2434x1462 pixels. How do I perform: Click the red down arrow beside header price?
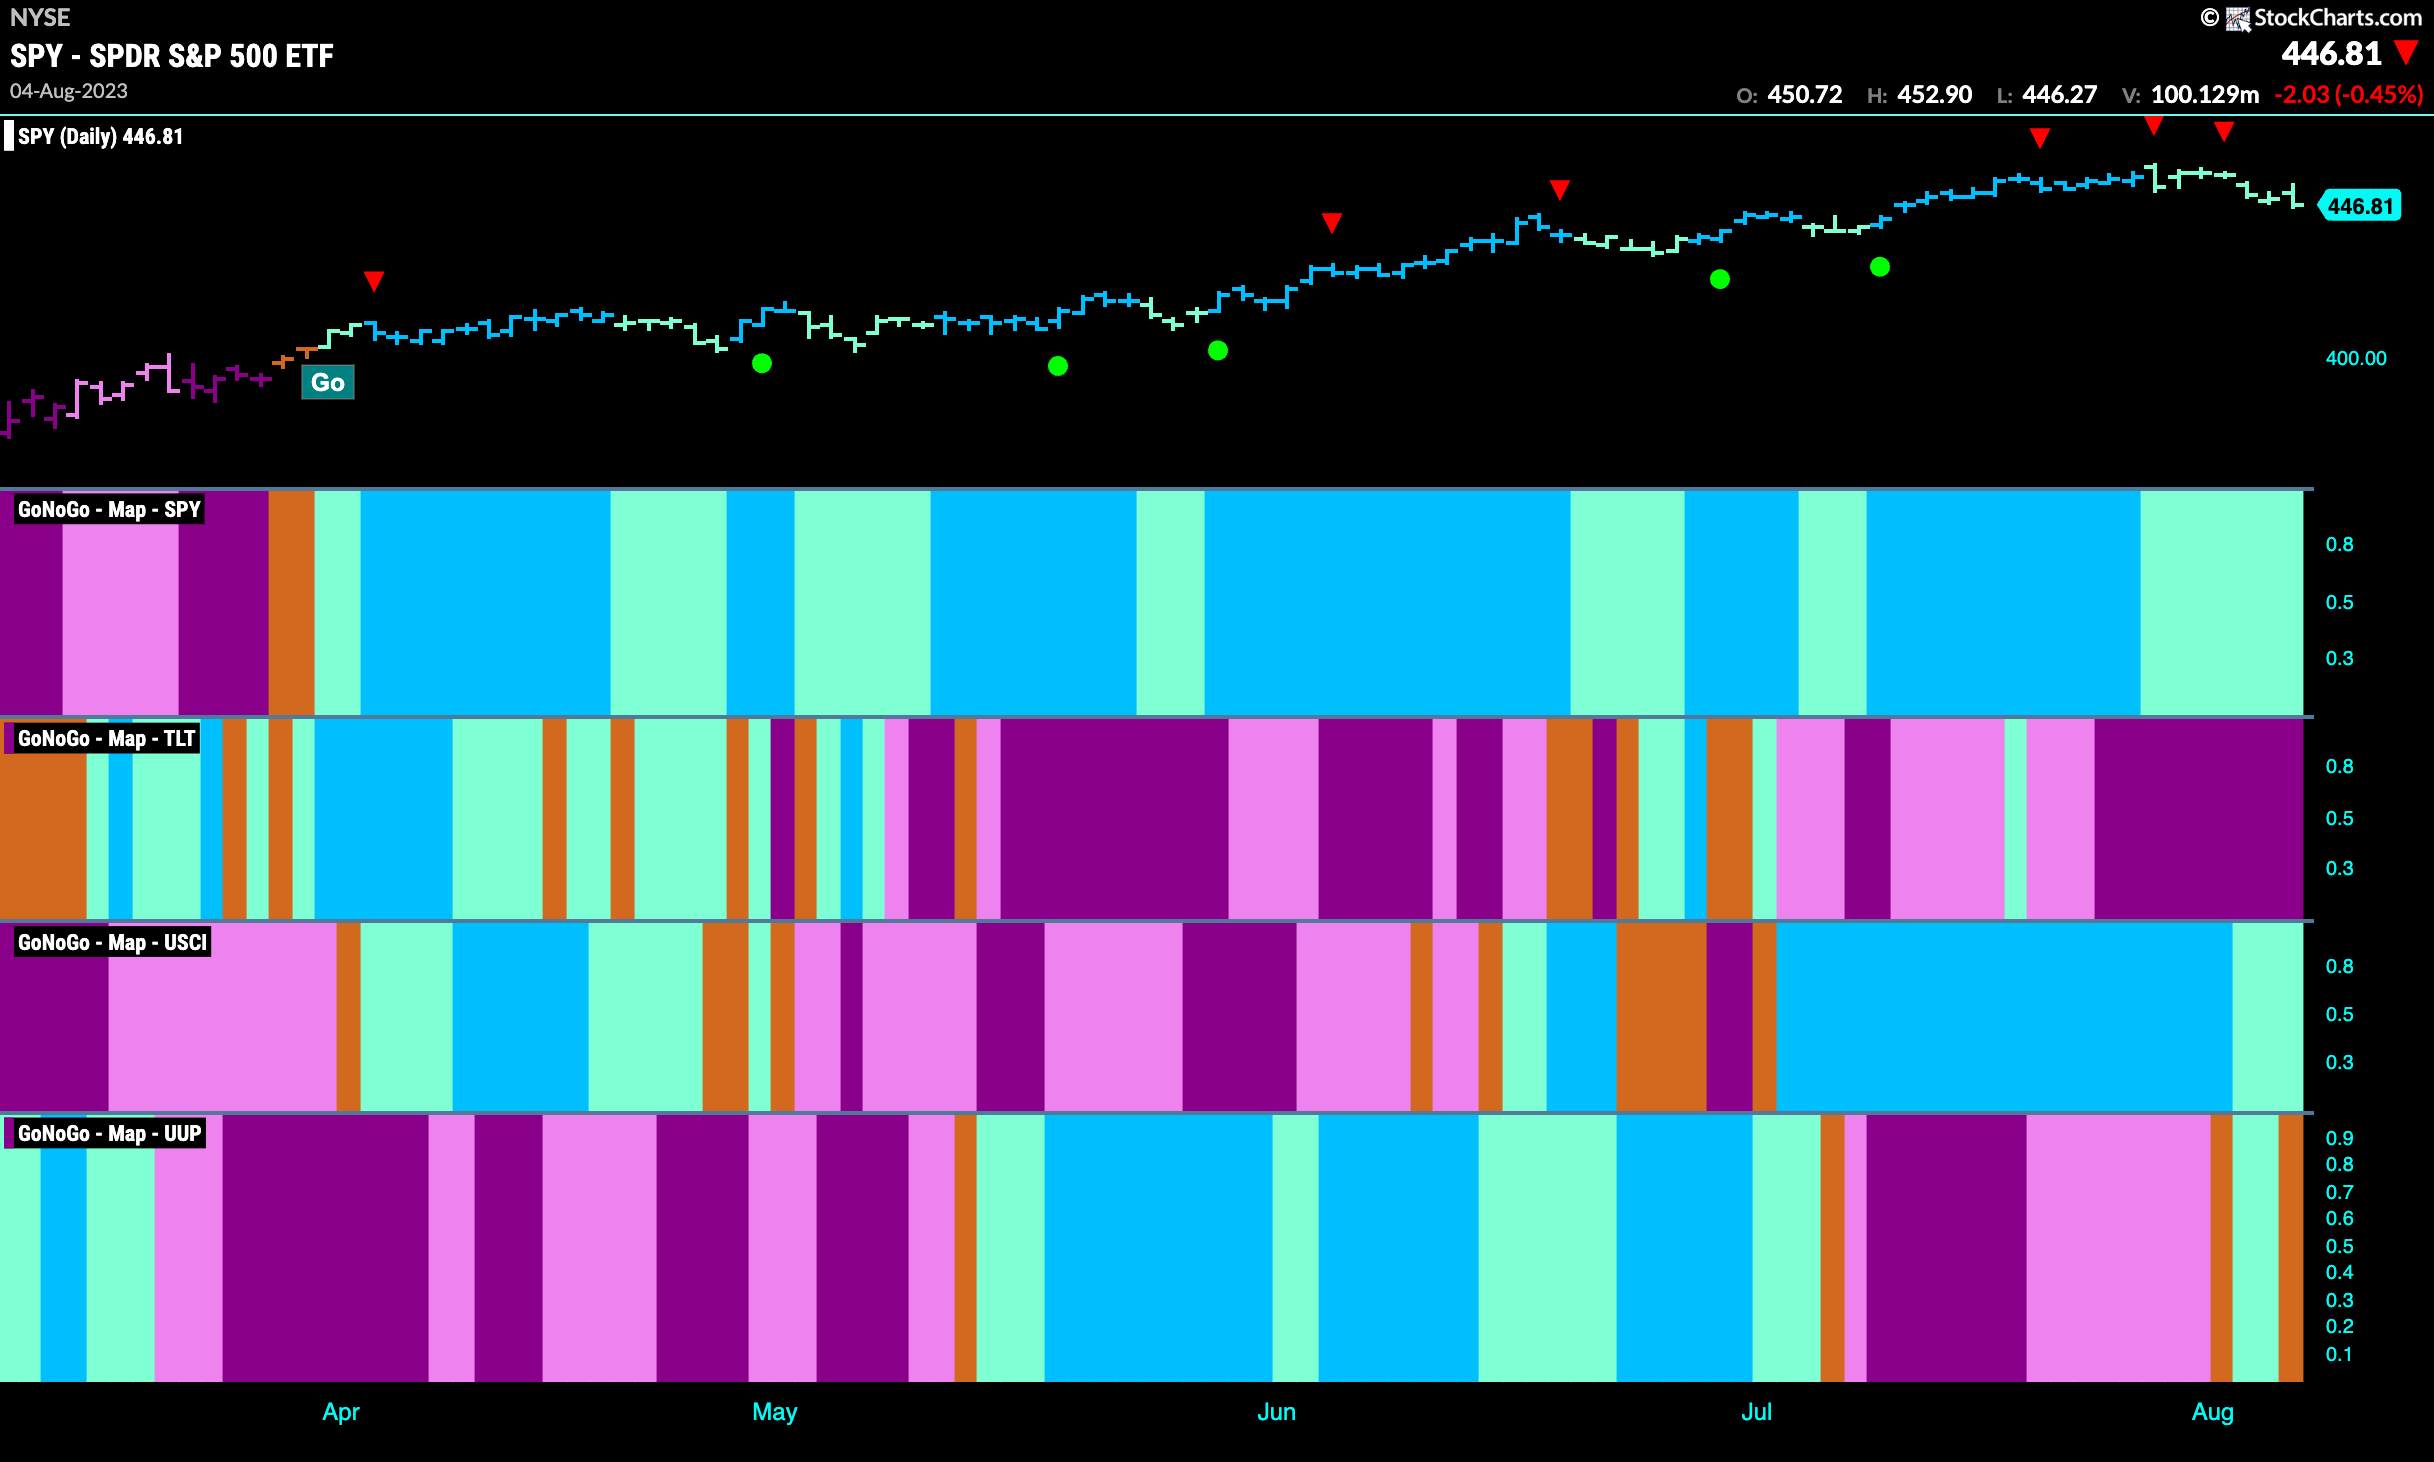pyautogui.click(x=2406, y=53)
